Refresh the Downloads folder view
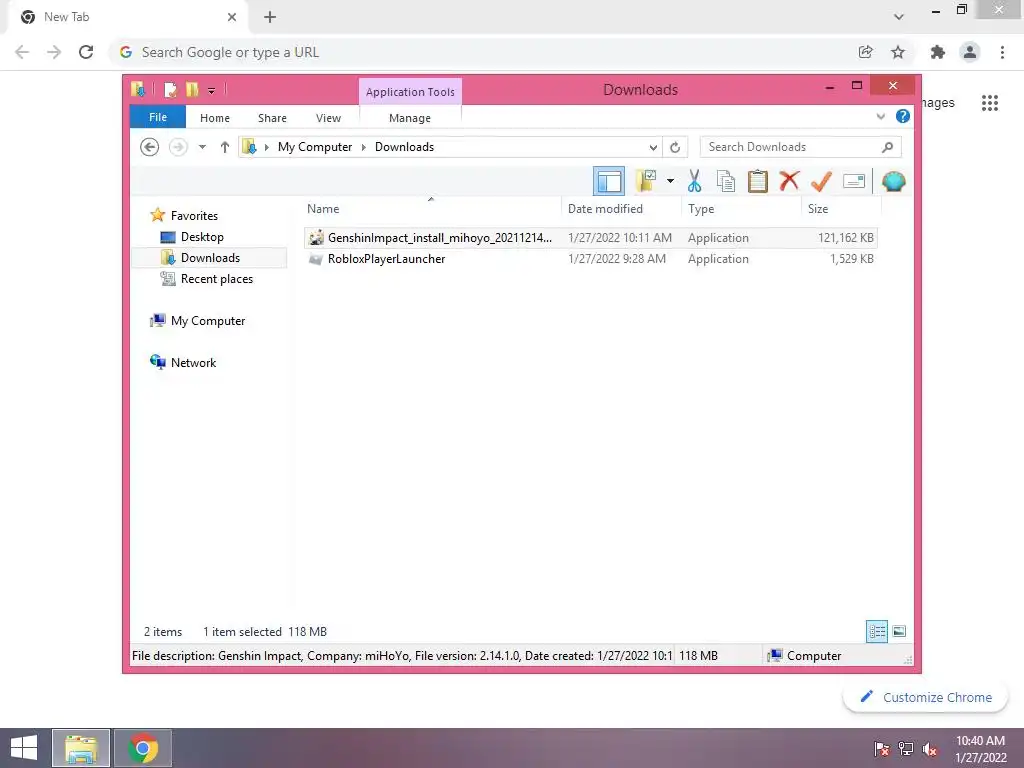 pos(675,147)
